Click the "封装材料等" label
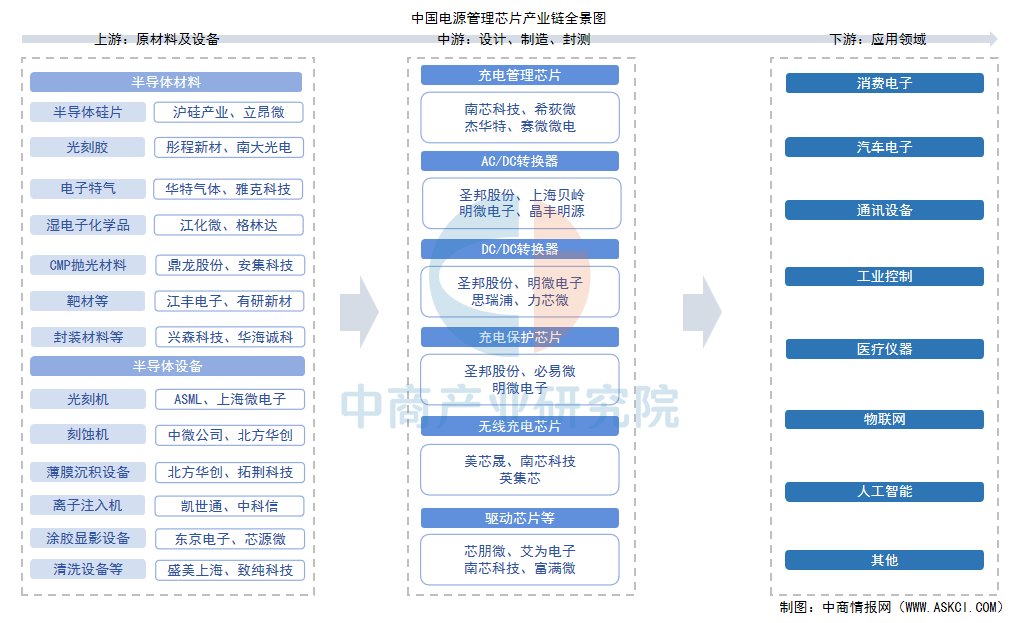Image resolution: width=1020 pixels, height=623 pixels. 88,337
